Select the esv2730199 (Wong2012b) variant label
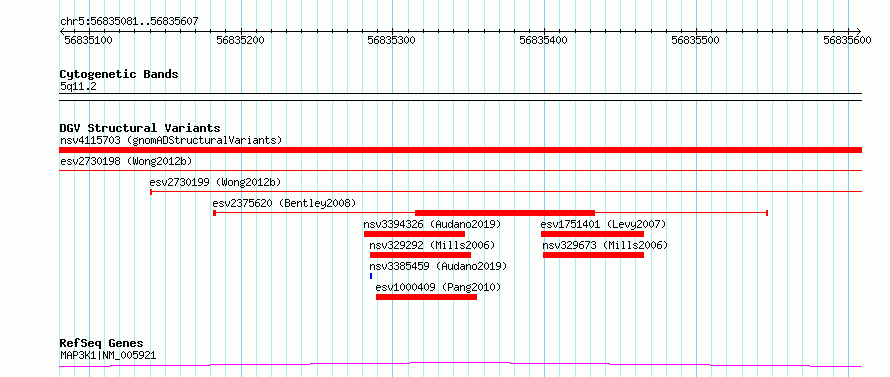This screenshot has height=377, width=890. pyautogui.click(x=215, y=182)
